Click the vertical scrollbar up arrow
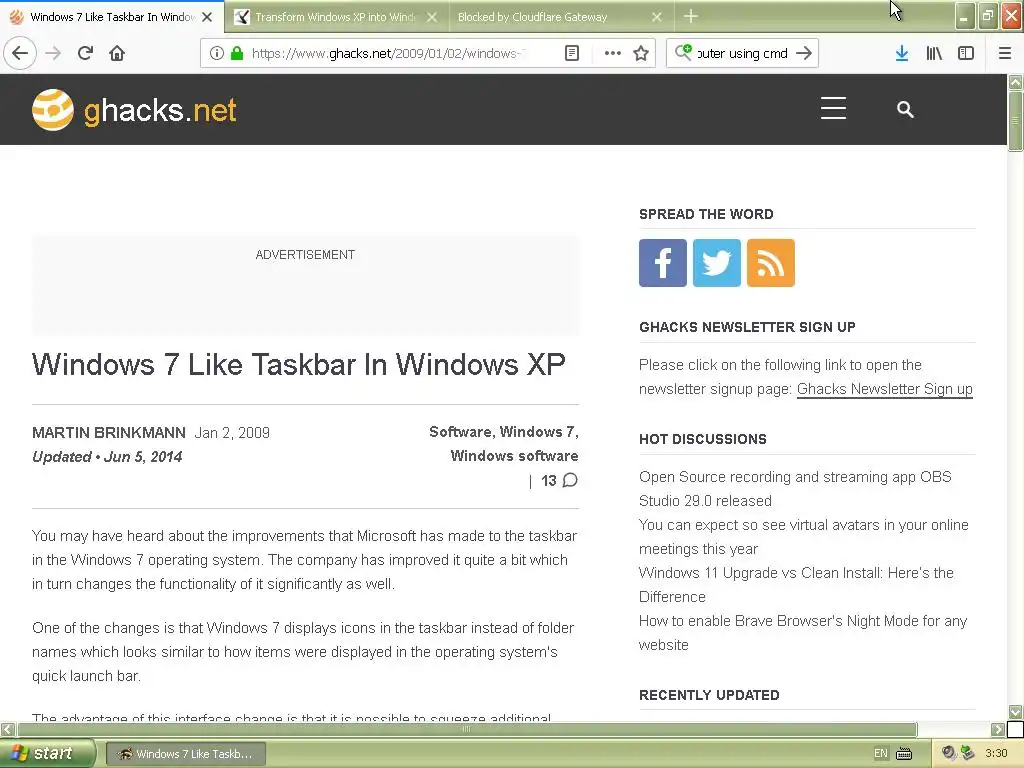The height and width of the screenshot is (768, 1024). point(1015,82)
